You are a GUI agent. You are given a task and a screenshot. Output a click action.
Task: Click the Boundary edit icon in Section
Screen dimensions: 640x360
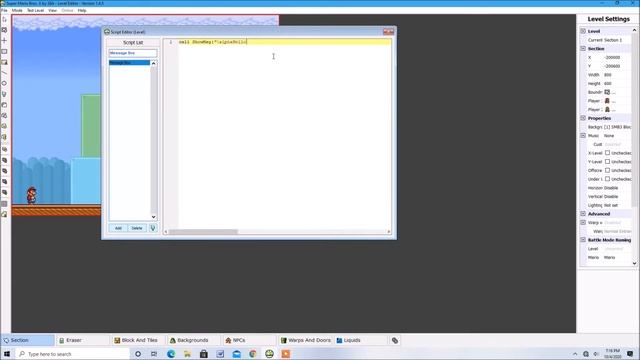607,92
